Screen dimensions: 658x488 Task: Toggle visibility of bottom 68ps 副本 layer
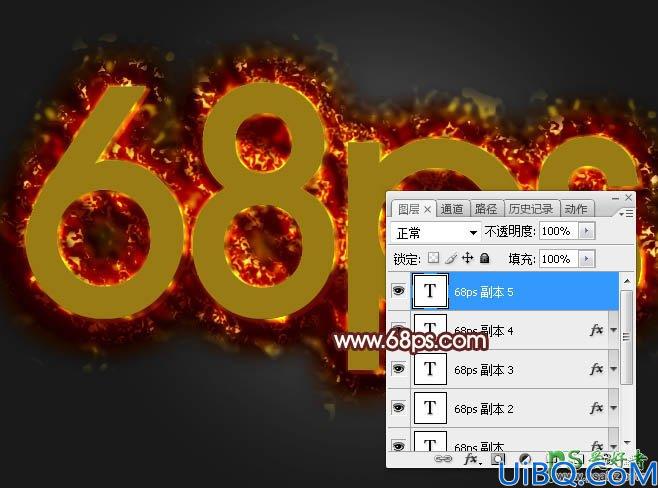point(398,446)
